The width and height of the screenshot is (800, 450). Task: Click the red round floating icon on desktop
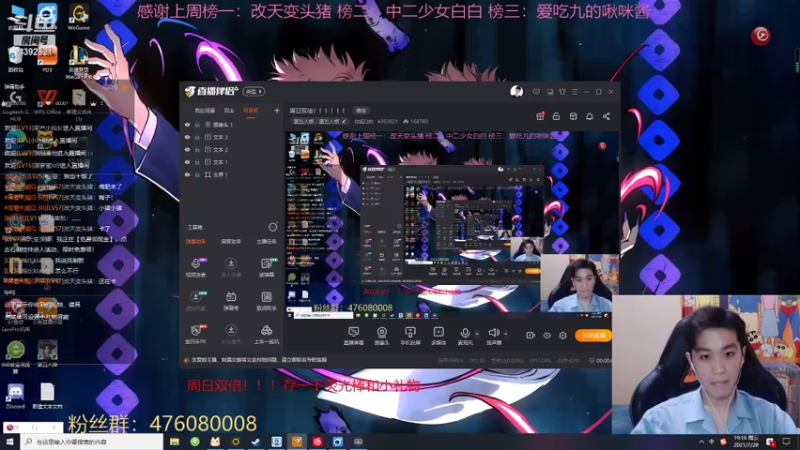761,35
